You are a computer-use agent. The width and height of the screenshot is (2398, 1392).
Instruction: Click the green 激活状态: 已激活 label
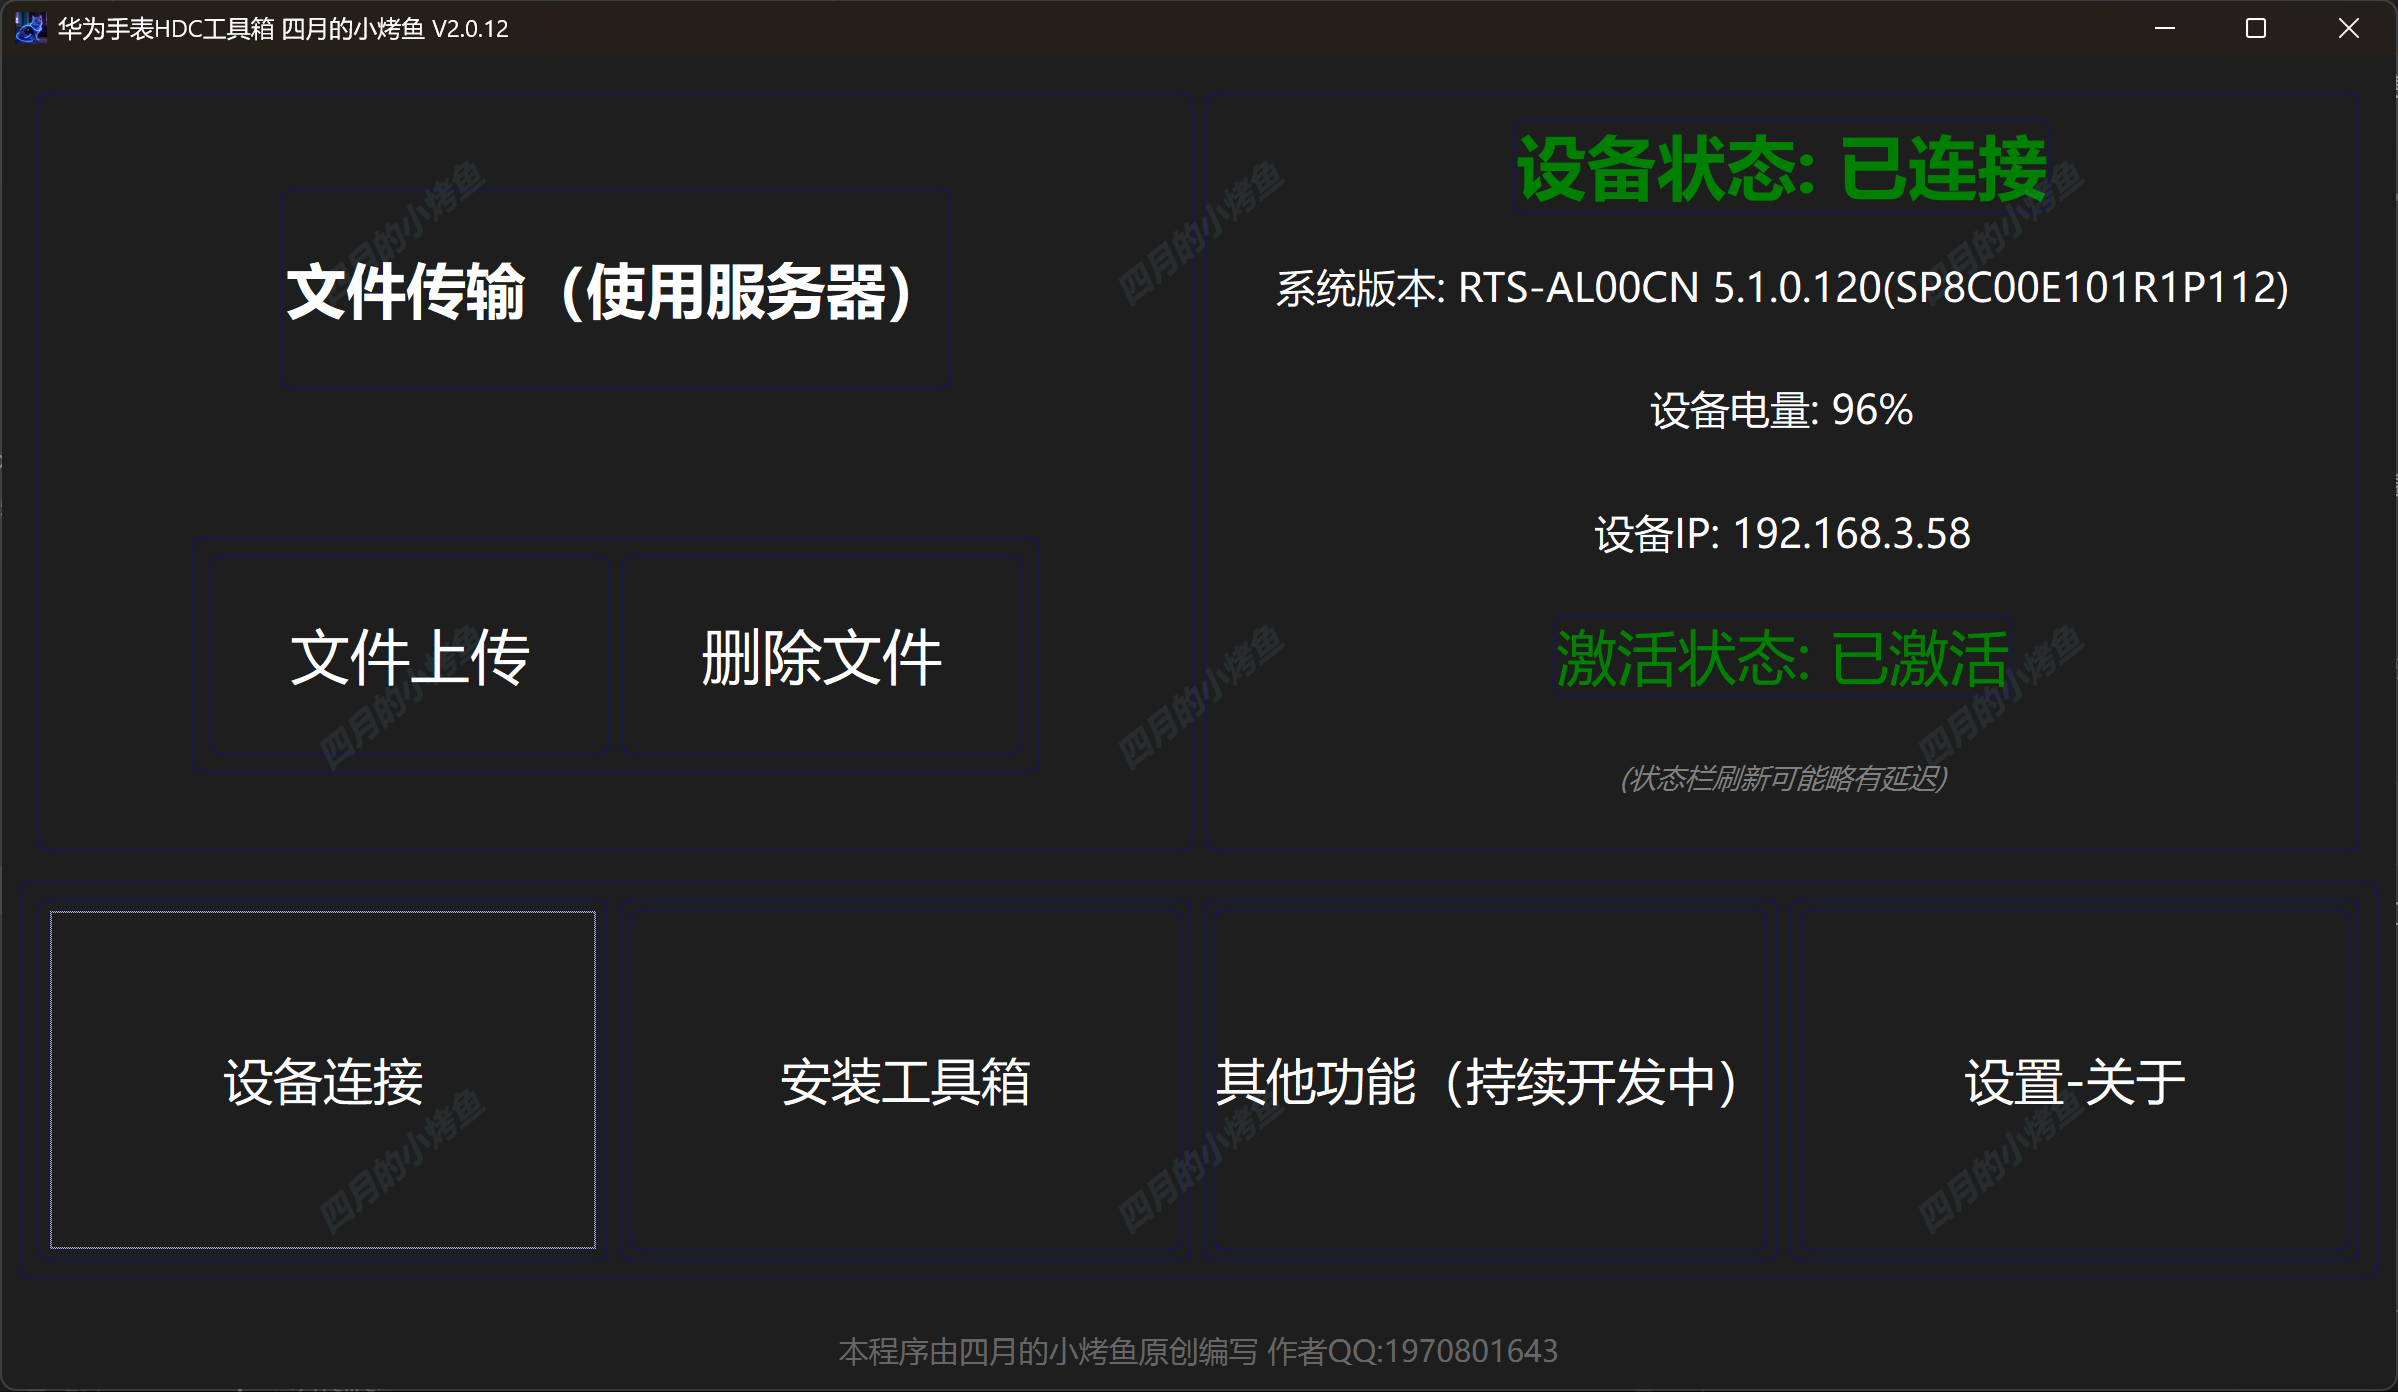(1781, 658)
